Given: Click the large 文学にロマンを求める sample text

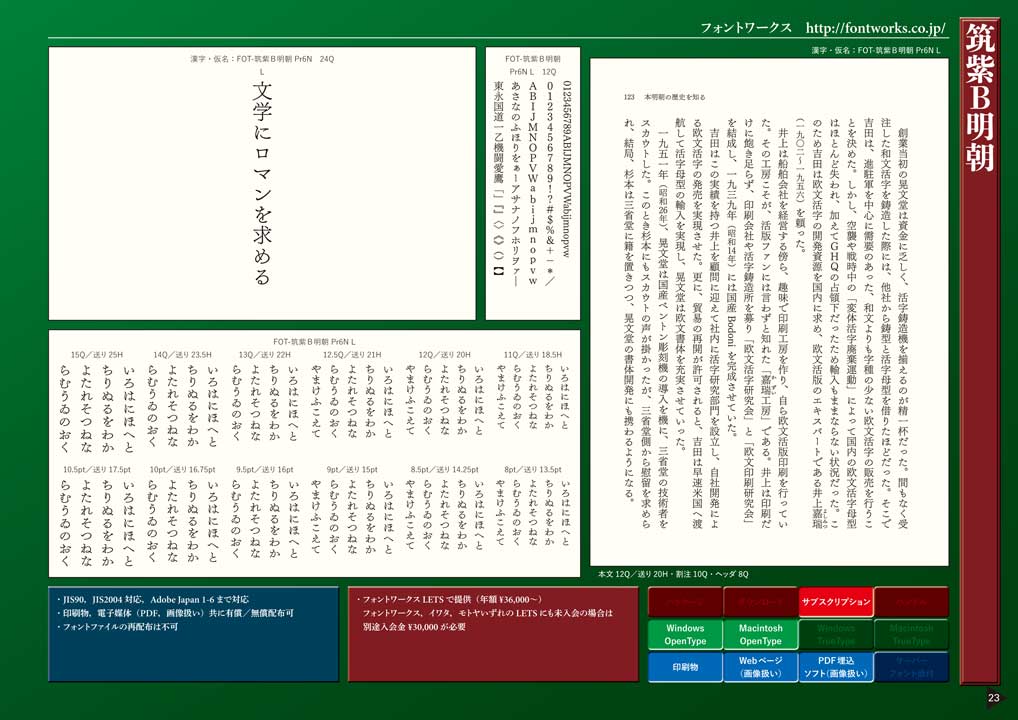Looking at the screenshot, I should [262, 183].
